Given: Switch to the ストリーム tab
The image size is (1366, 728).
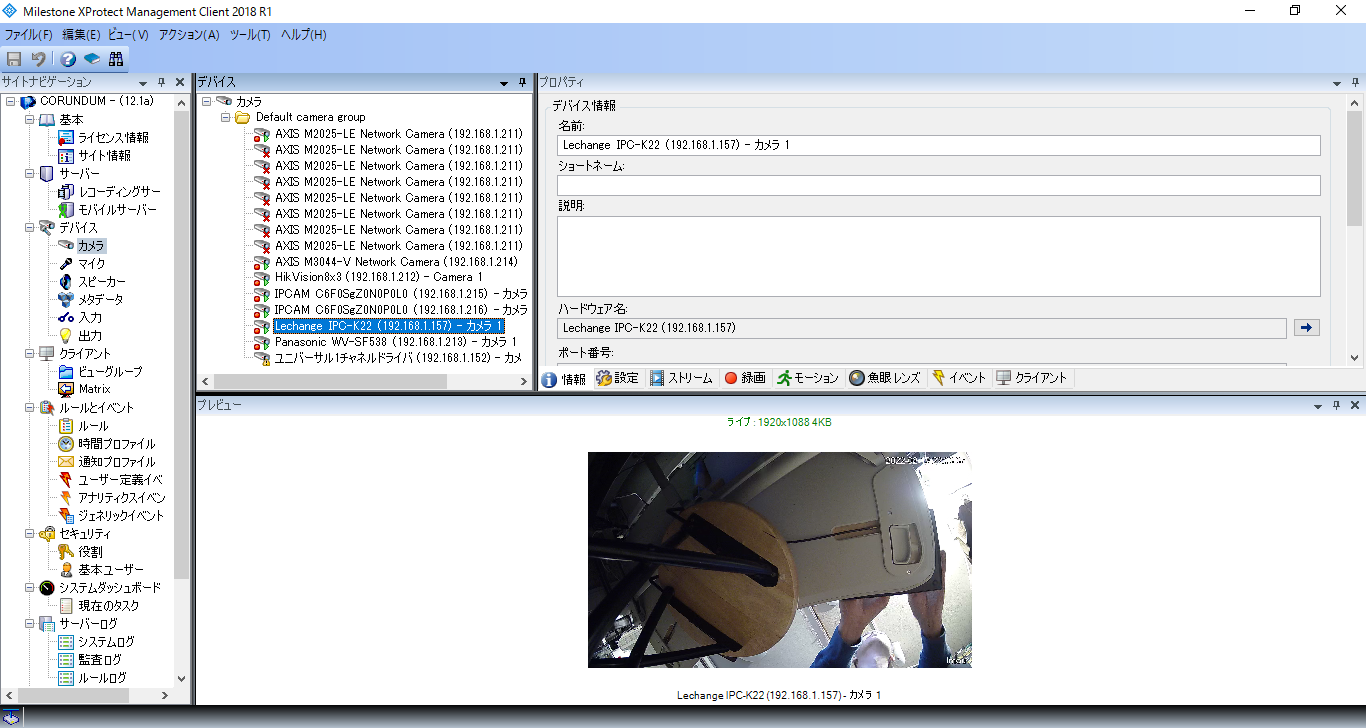Looking at the screenshot, I should coord(681,378).
